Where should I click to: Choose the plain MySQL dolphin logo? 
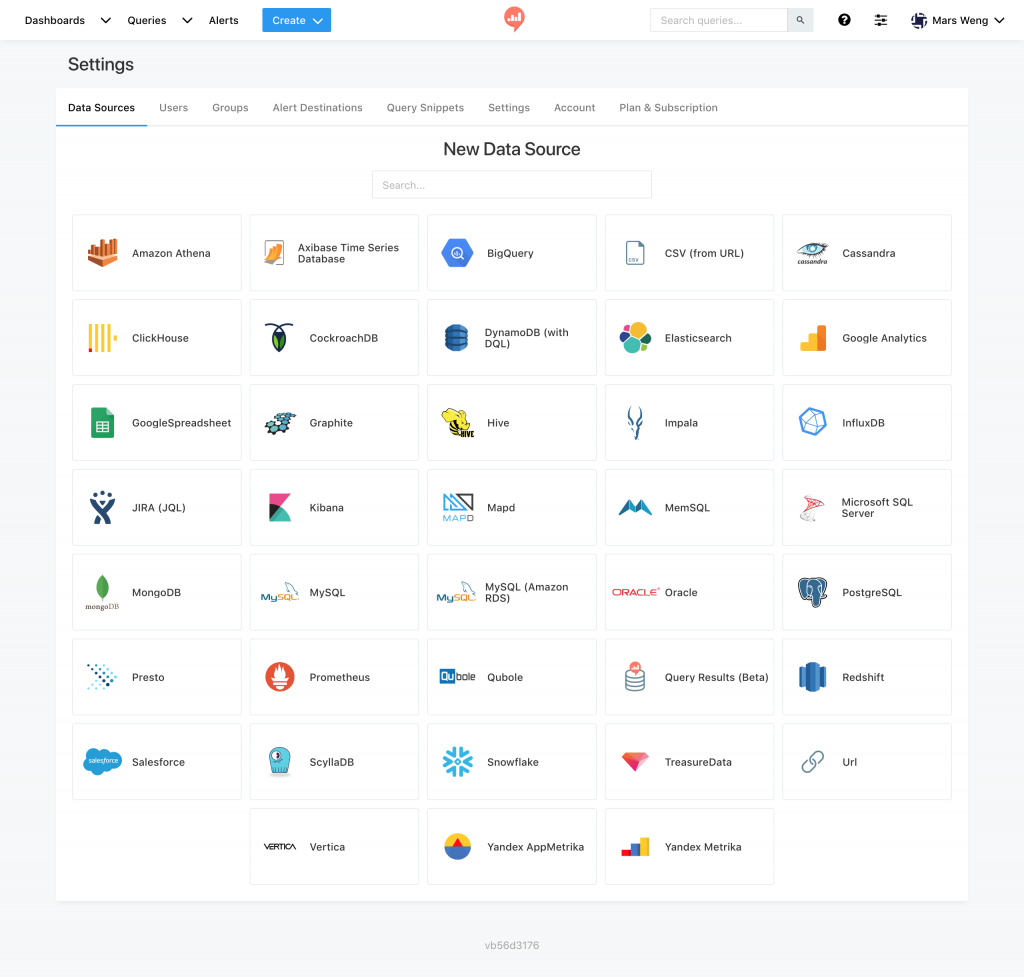coord(280,592)
